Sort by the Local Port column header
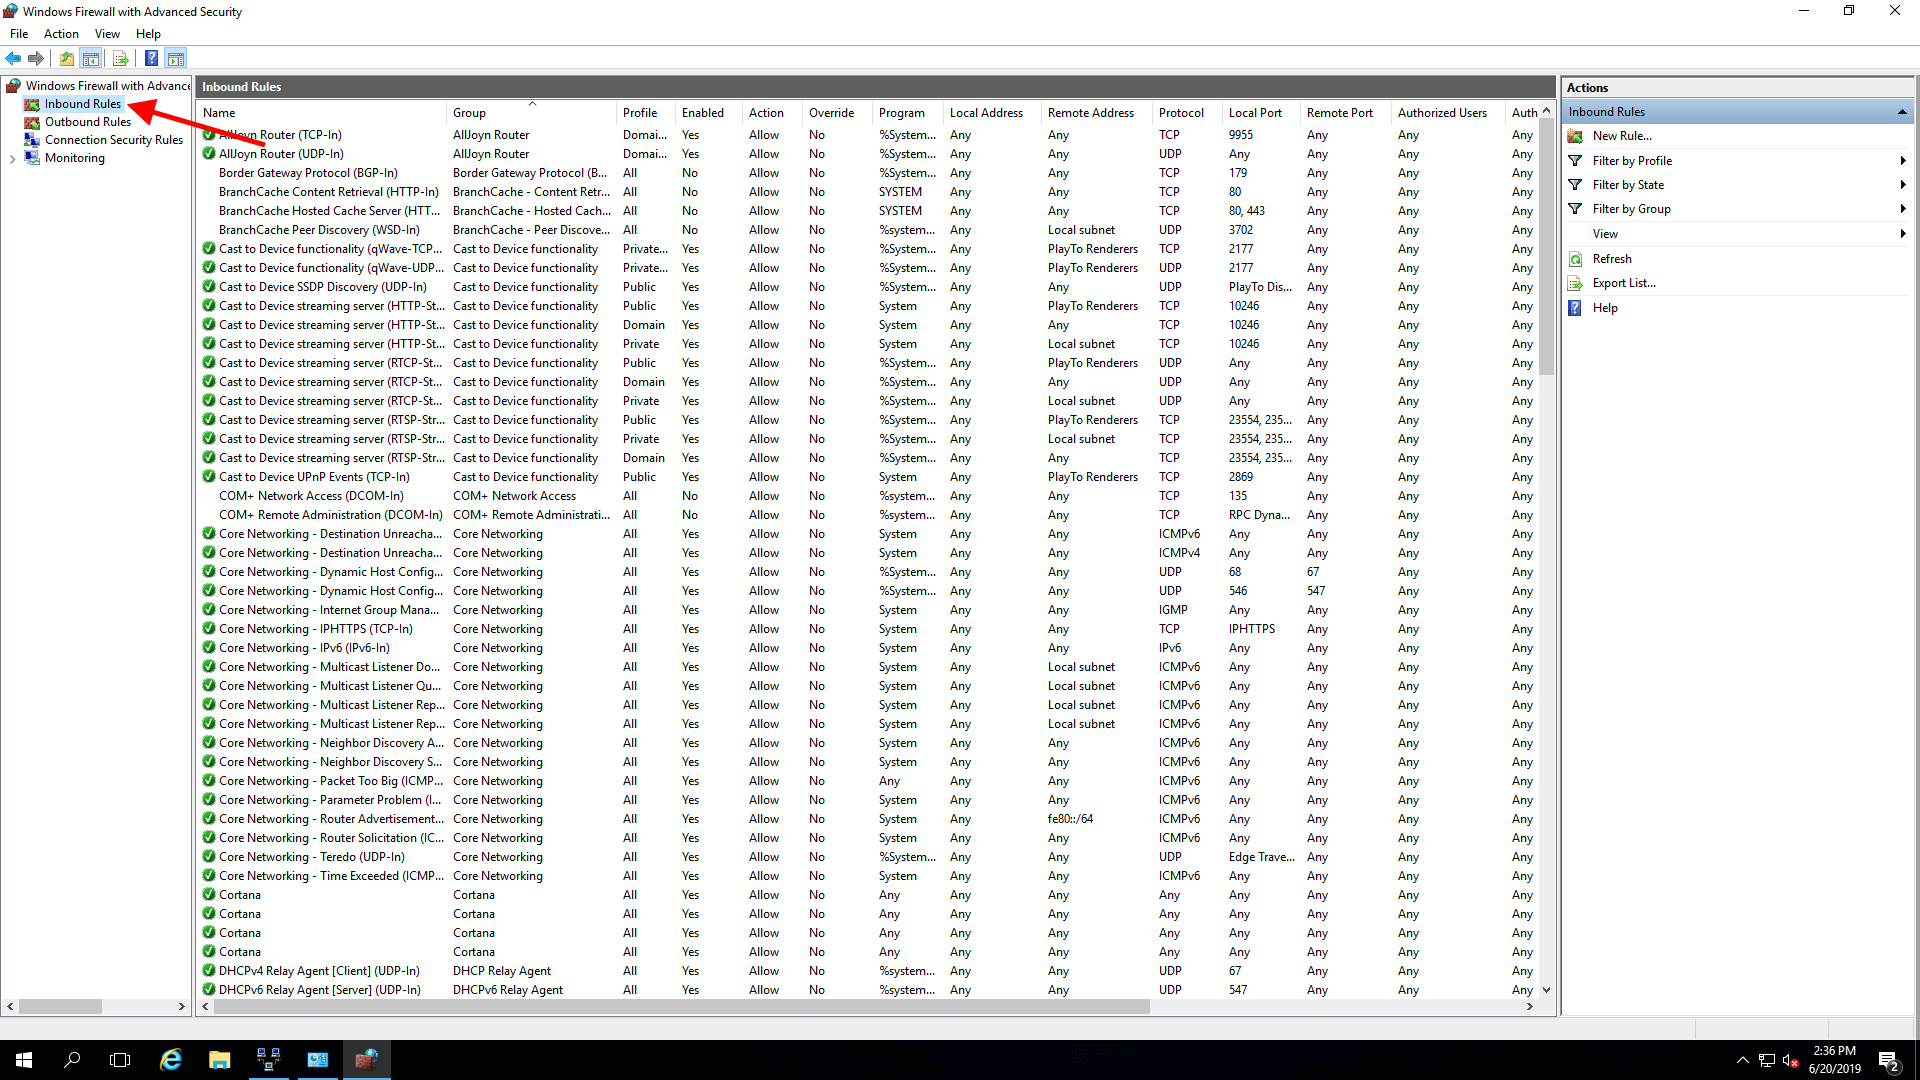This screenshot has width=1920, height=1080. pos(1261,113)
